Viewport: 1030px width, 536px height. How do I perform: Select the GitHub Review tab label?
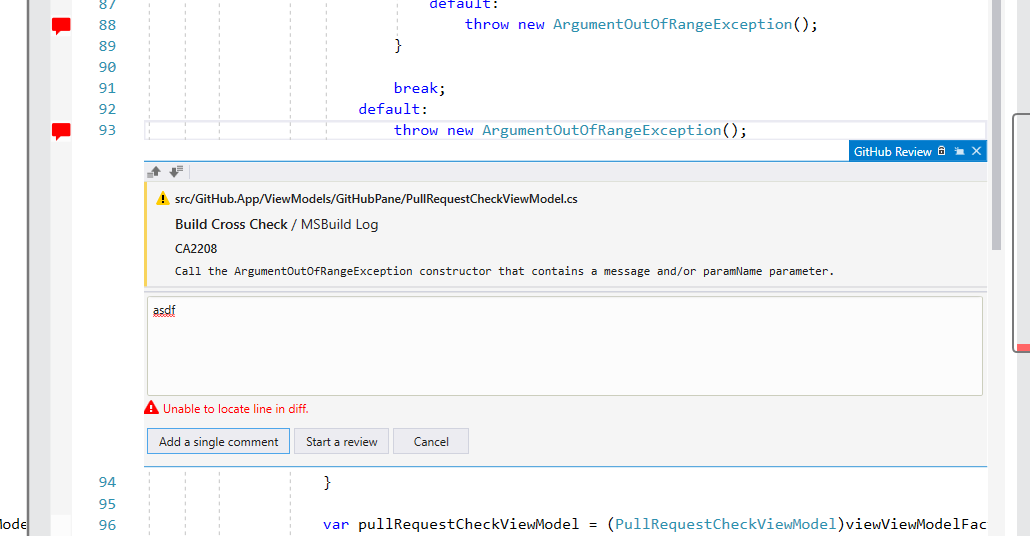click(892, 152)
